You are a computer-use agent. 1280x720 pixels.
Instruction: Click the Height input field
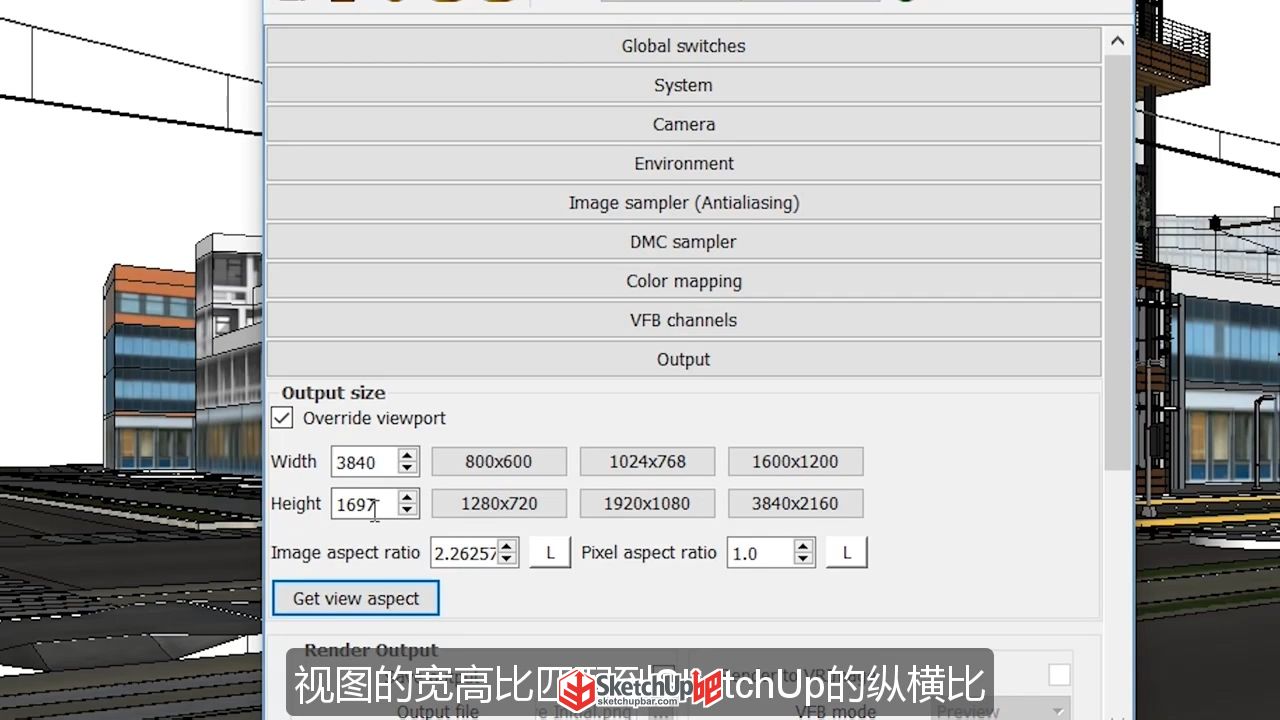364,504
